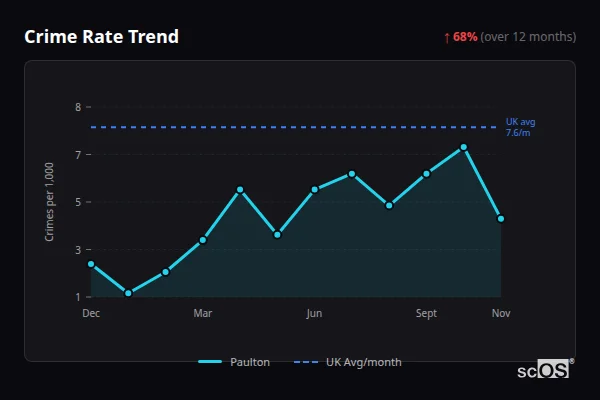The image size is (600, 400).
Task: Click the highest data point, near 7
Action: [x=464, y=147]
